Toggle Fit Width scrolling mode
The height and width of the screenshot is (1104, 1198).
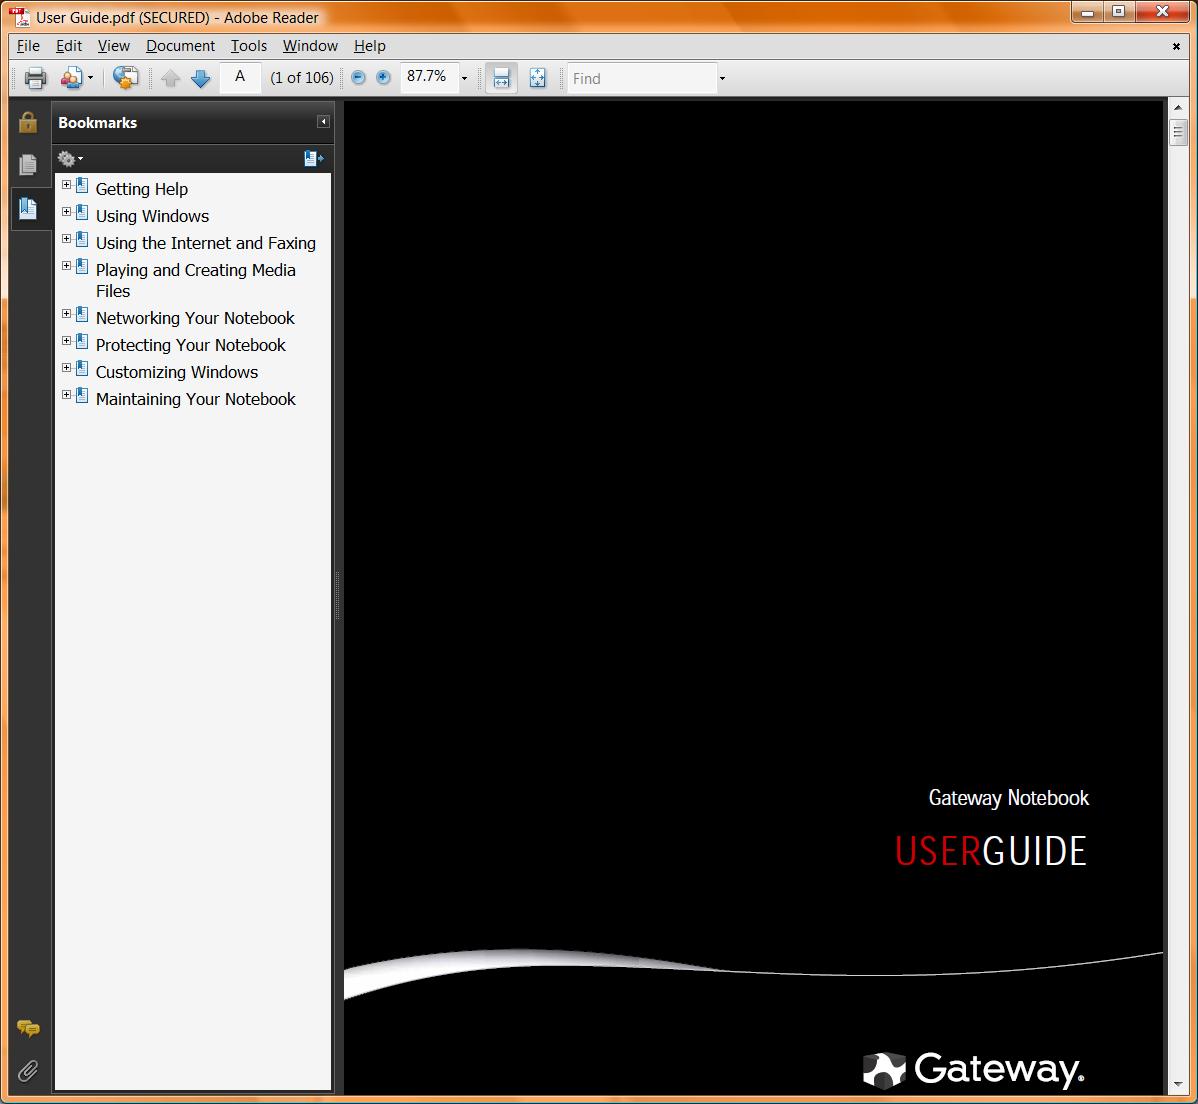pos(501,78)
